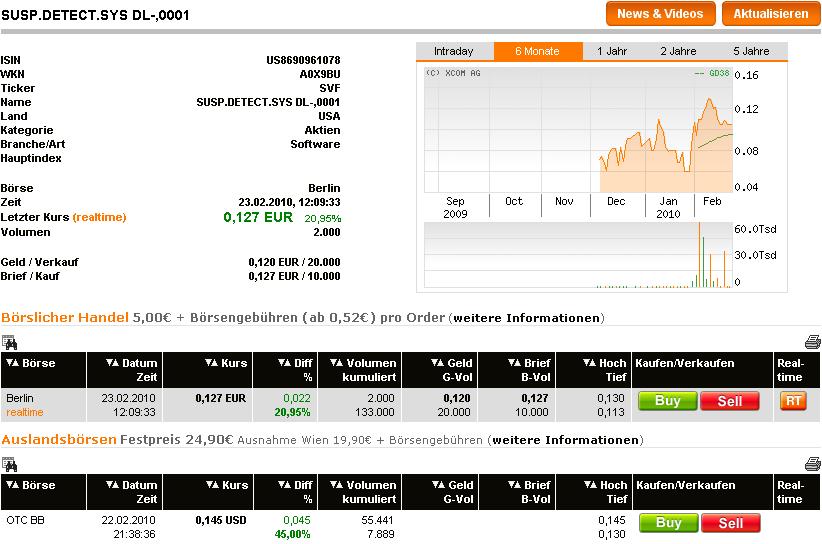Viewport: 822px width, 544px height.
Task: Click the orange (realtime) label beside Letzter Kurs
Action: [100, 217]
